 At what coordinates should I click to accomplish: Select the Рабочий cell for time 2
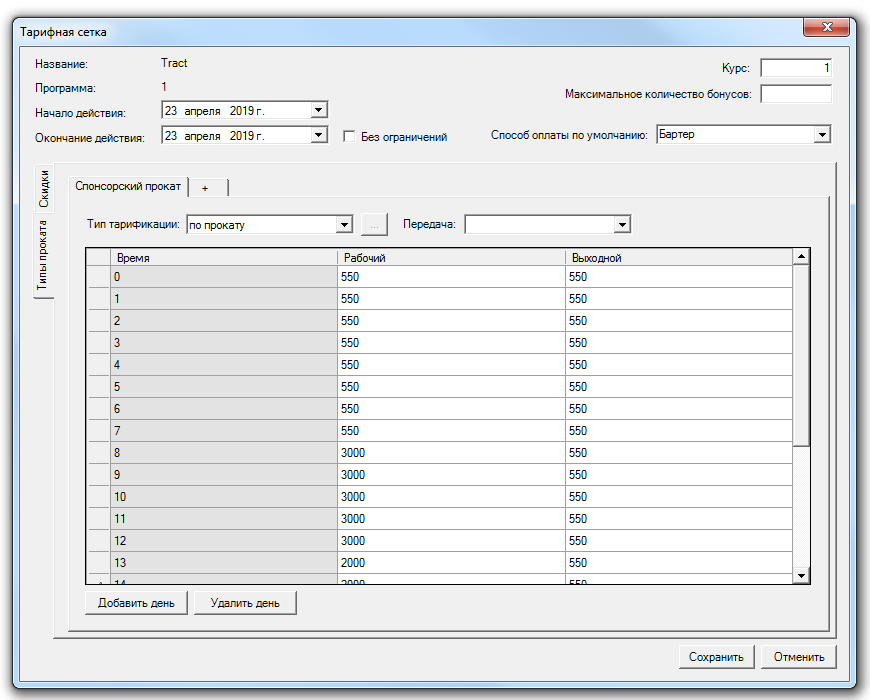tap(451, 321)
